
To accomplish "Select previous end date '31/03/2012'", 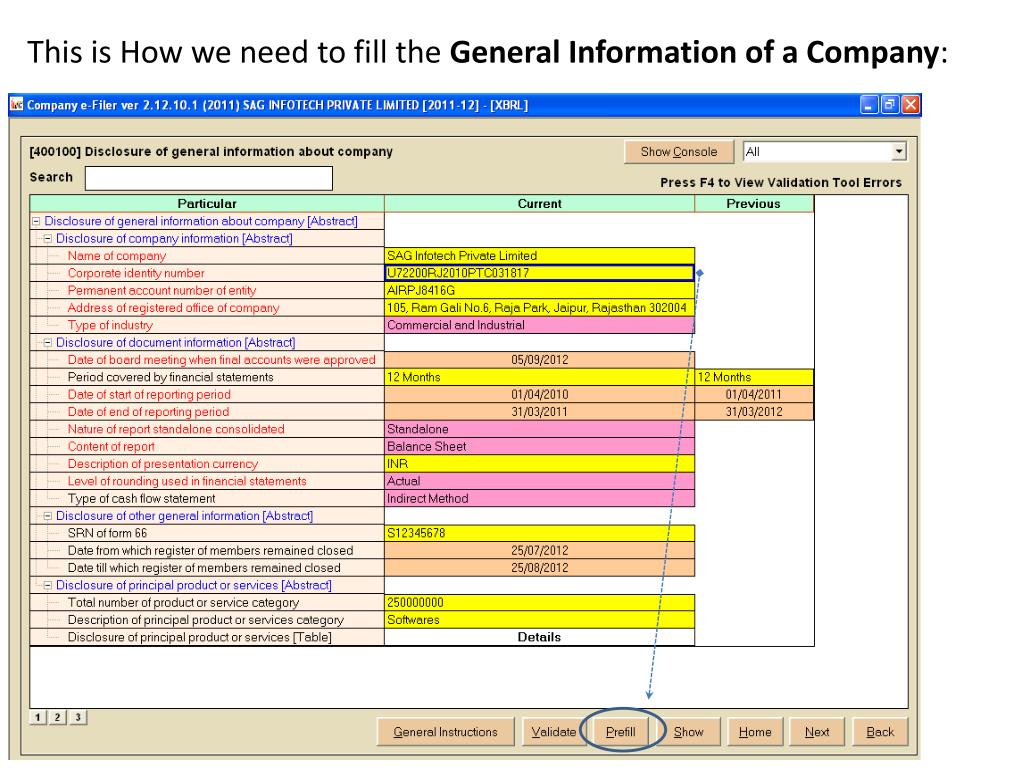I will [x=754, y=412].
